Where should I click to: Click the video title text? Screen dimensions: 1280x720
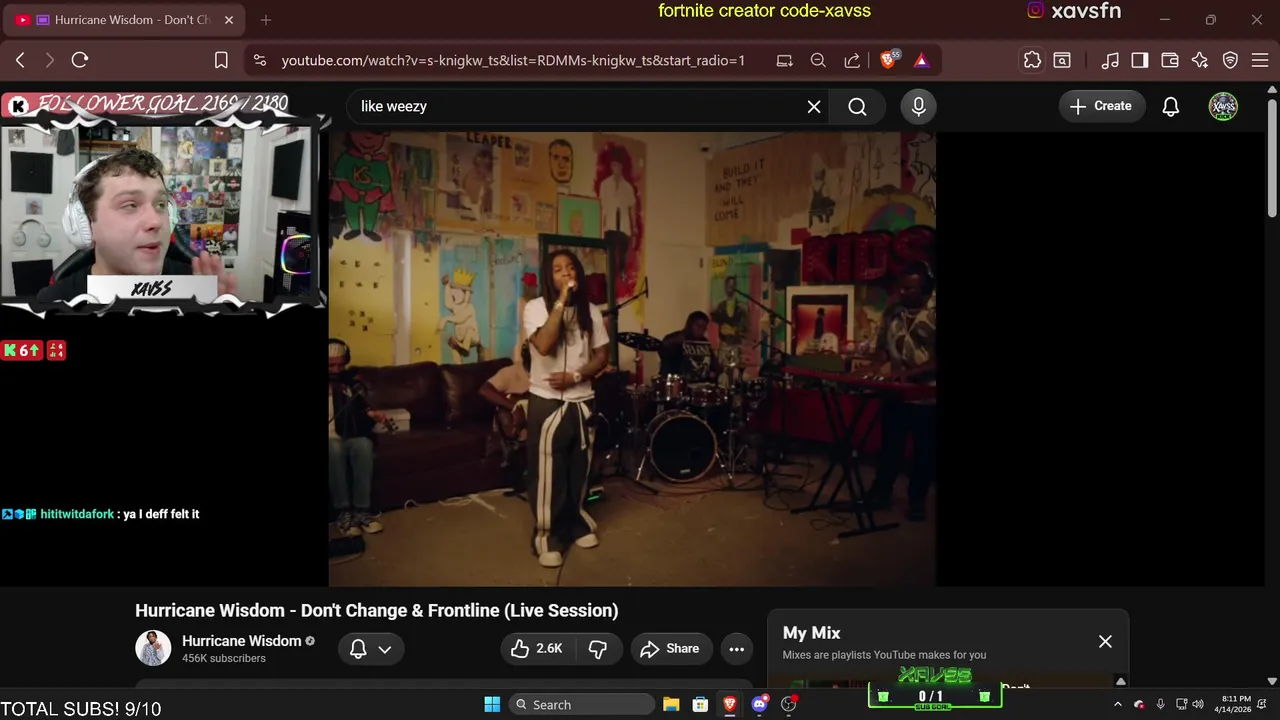tap(377, 610)
